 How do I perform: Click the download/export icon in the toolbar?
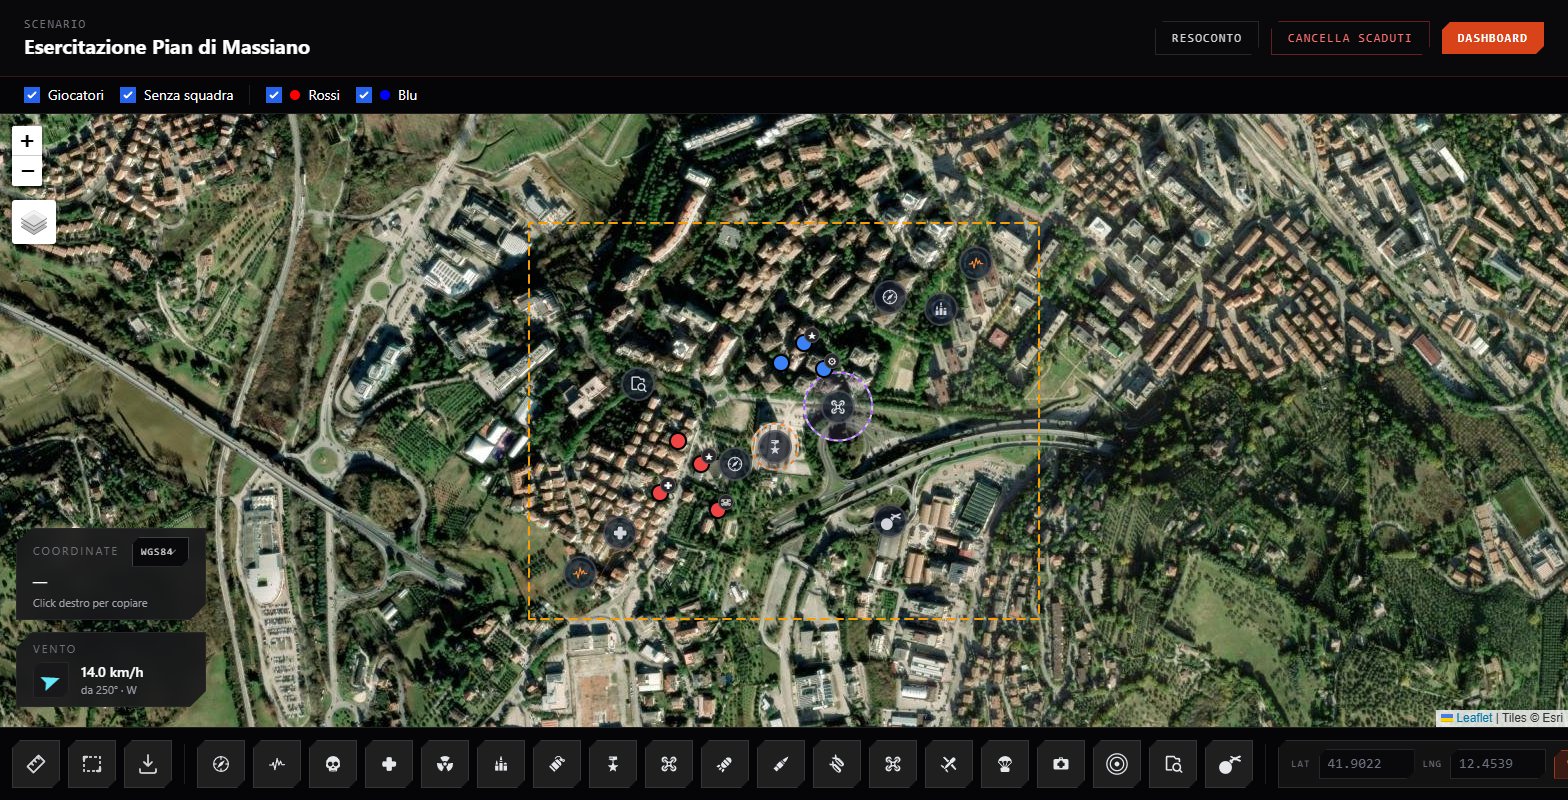(148, 765)
